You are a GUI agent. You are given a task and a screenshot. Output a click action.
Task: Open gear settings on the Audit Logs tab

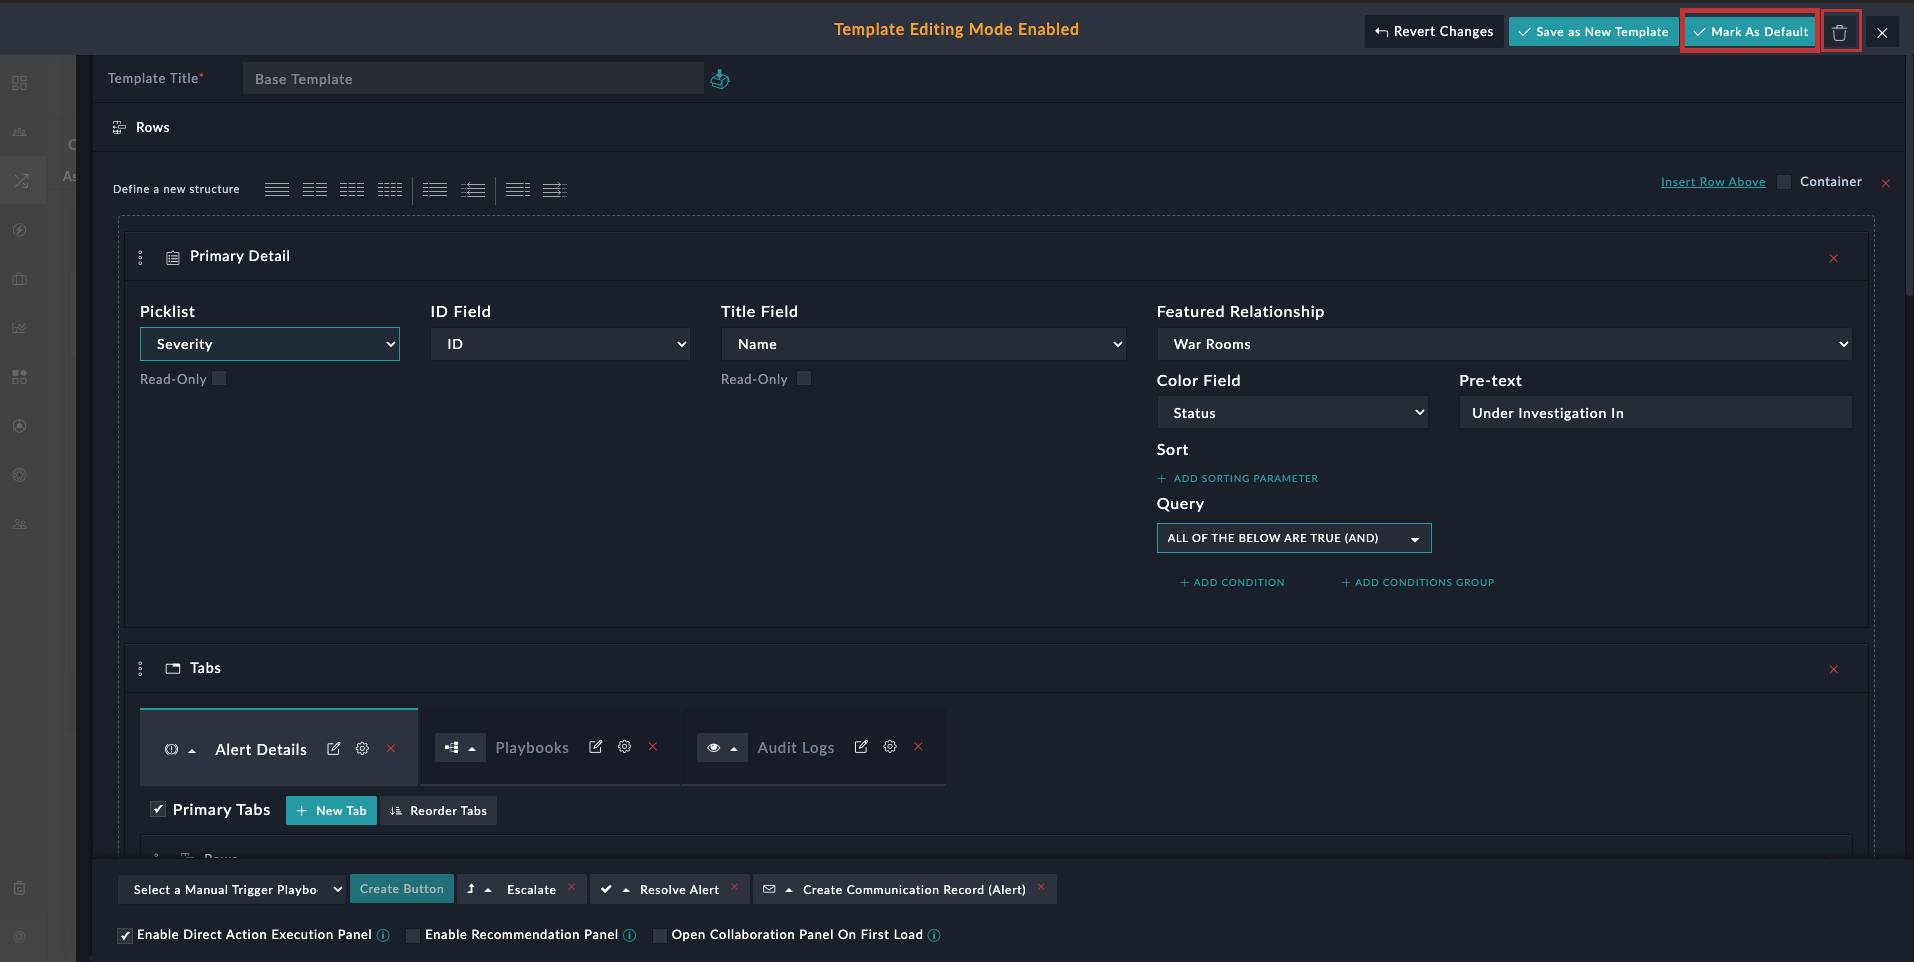pyautogui.click(x=889, y=746)
